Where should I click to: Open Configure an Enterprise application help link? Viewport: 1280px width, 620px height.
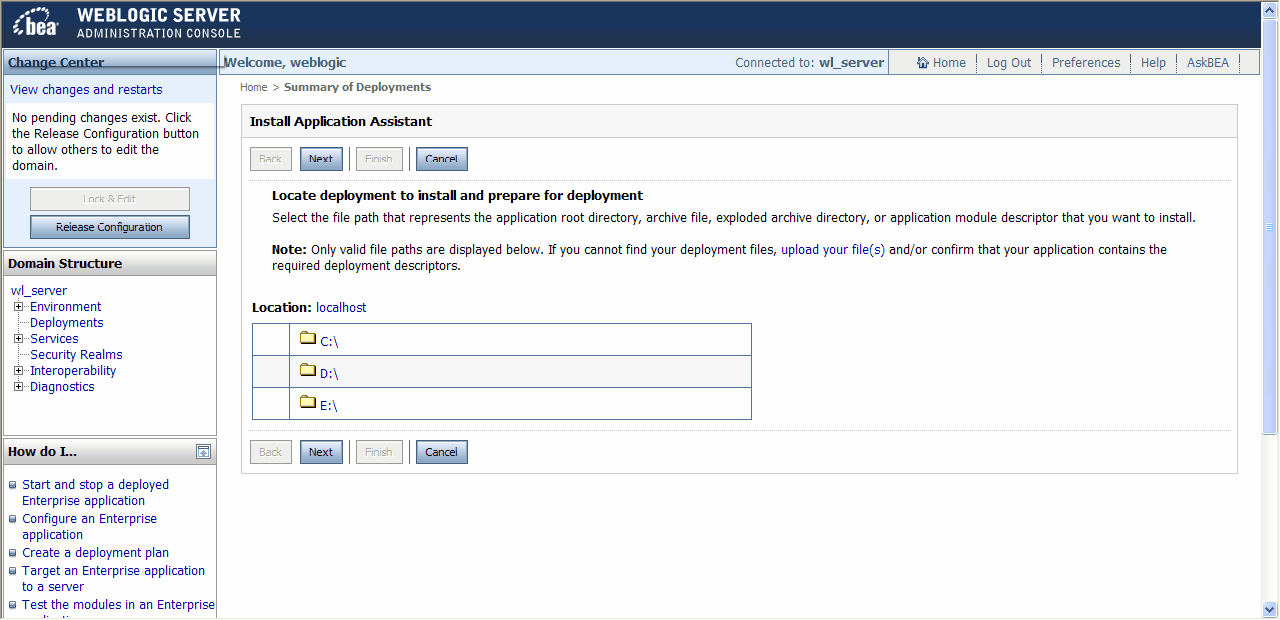click(x=89, y=527)
